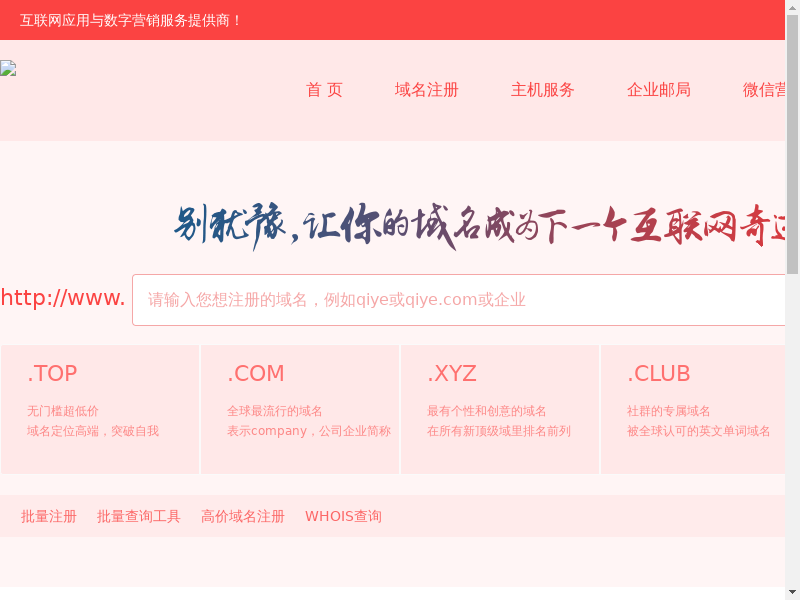Click the 全球最流行的域名 description text
This screenshot has height=600, width=800.
[x=274, y=411]
